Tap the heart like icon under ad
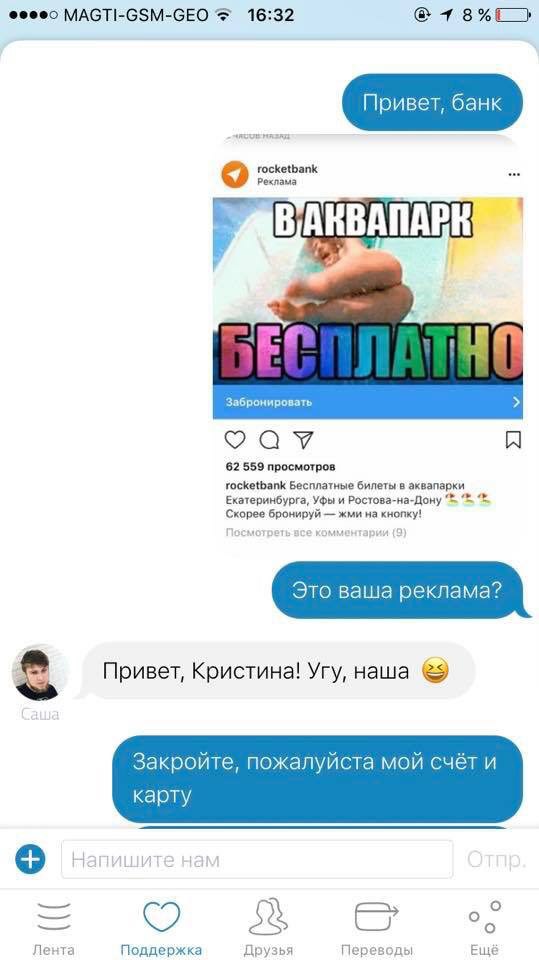 coord(235,440)
